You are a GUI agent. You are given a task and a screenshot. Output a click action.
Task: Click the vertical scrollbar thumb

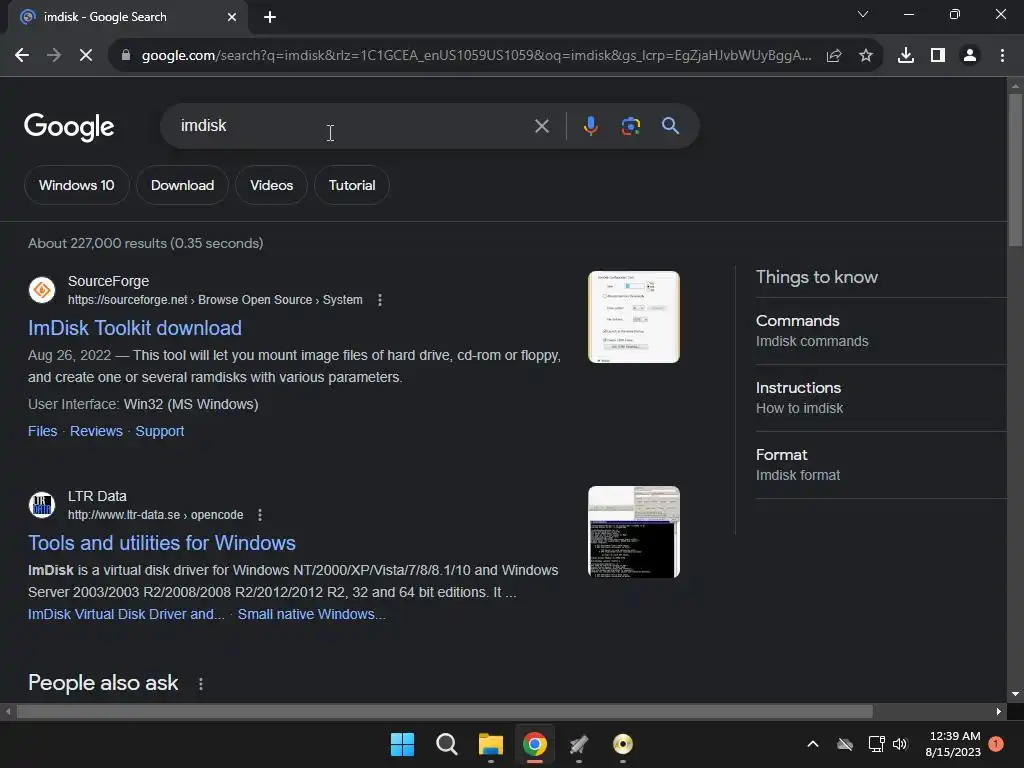1015,170
